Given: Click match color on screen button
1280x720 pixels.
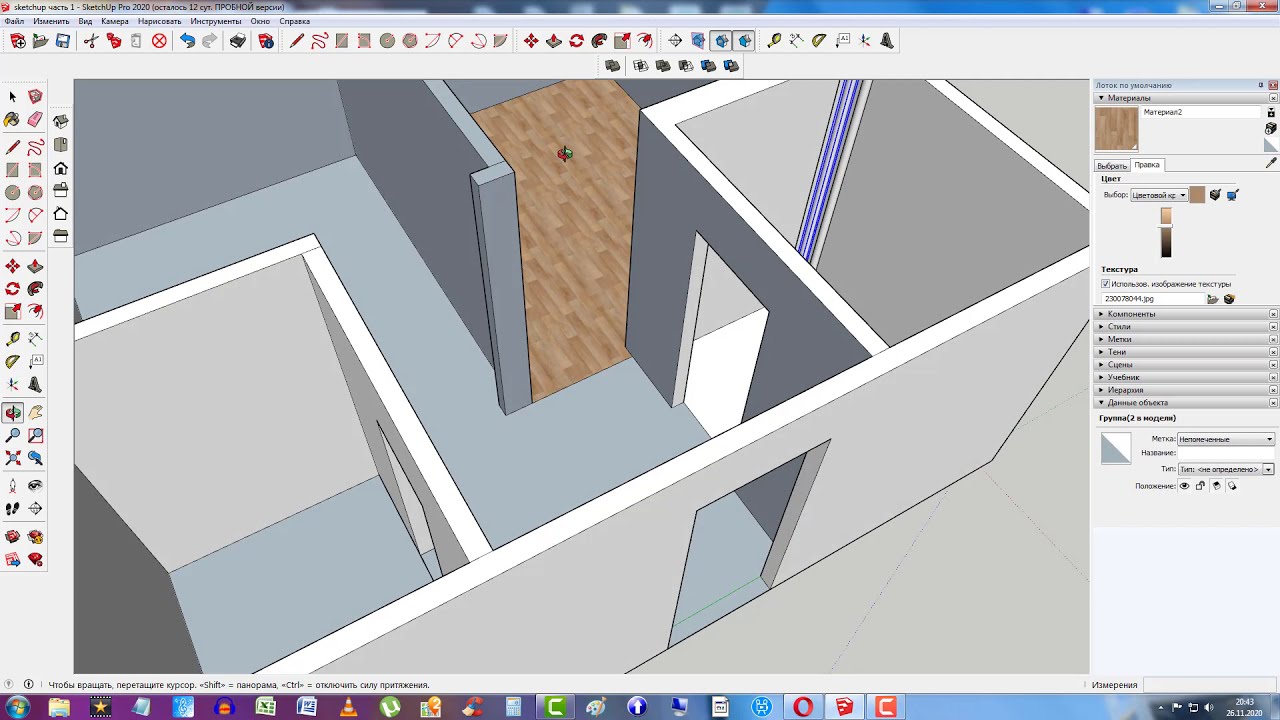Looking at the screenshot, I should (1232, 195).
